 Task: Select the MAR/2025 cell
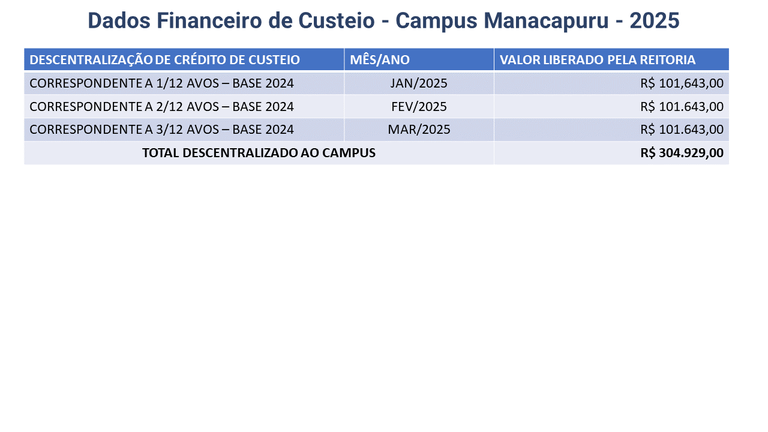[419, 129]
